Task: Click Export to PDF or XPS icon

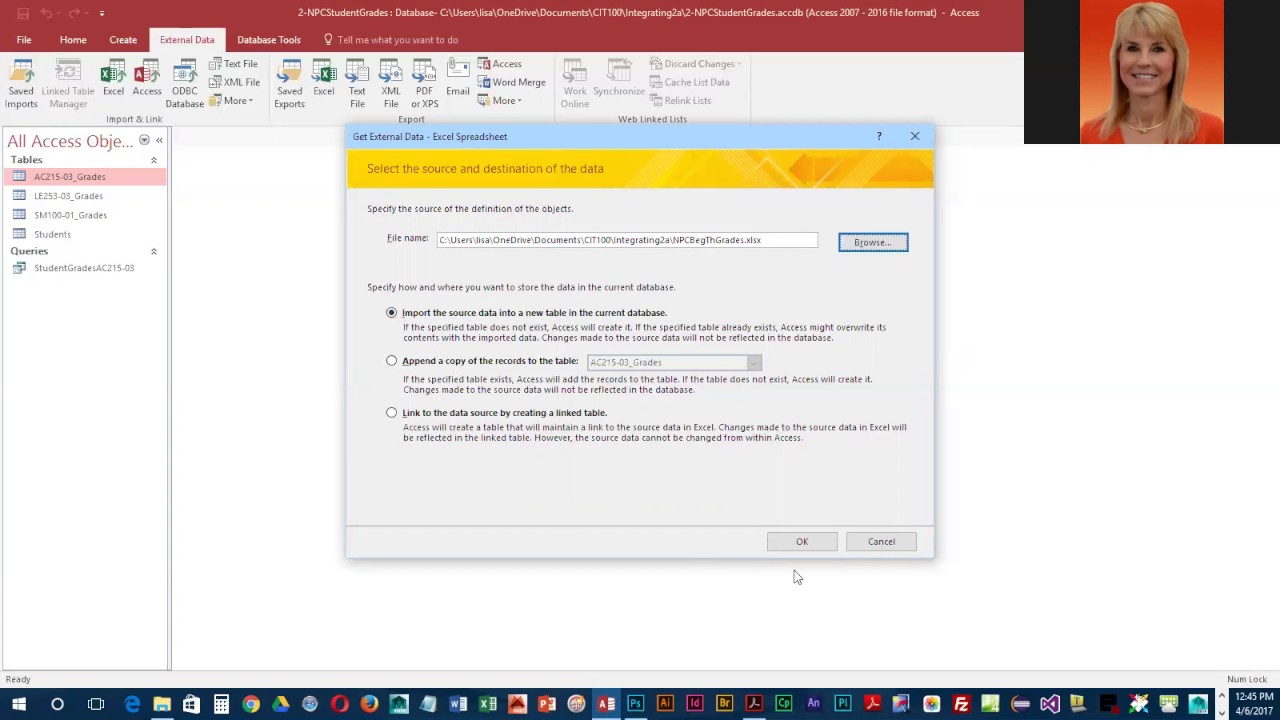Action: (x=424, y=84)
